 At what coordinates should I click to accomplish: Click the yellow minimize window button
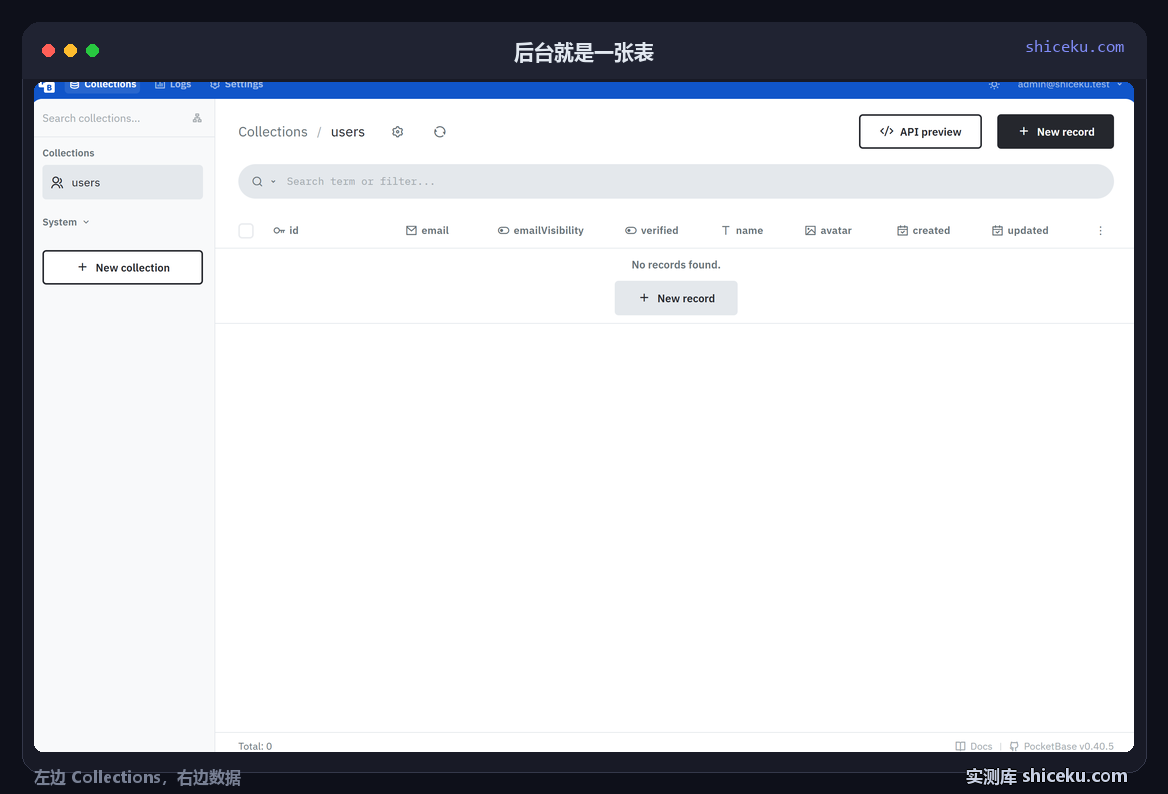click(x=71, y=51)
